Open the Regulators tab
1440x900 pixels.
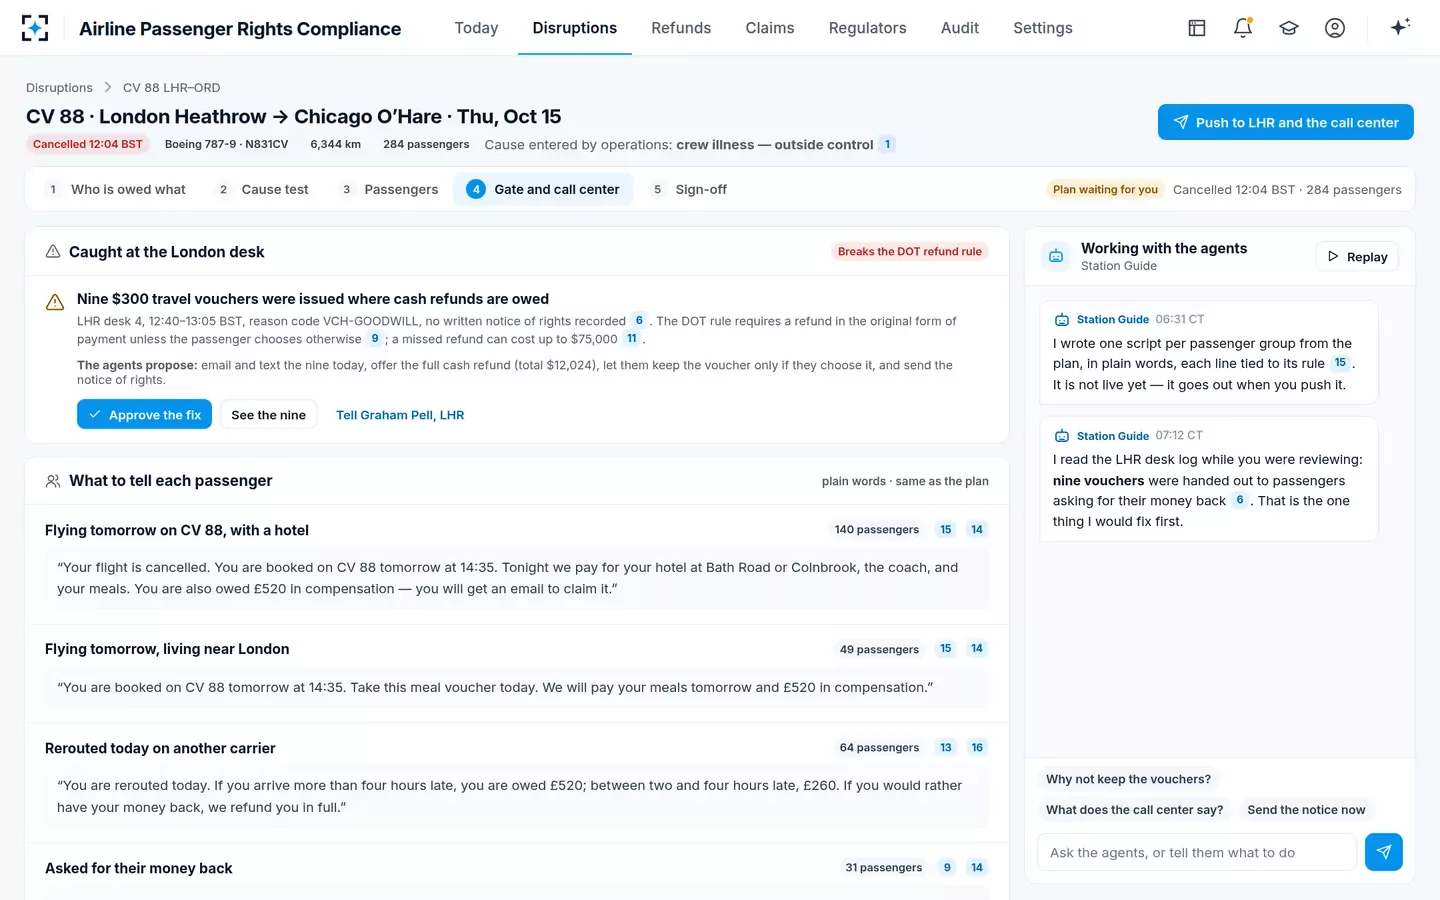[867, 28]
